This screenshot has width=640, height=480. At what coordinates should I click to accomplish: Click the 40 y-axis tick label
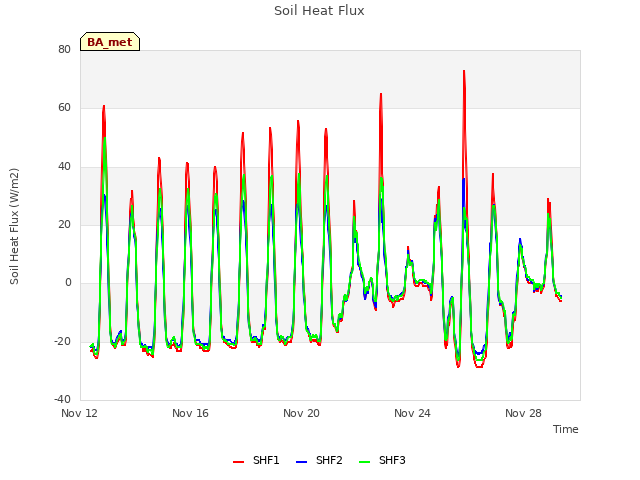[x=64, y=166]
